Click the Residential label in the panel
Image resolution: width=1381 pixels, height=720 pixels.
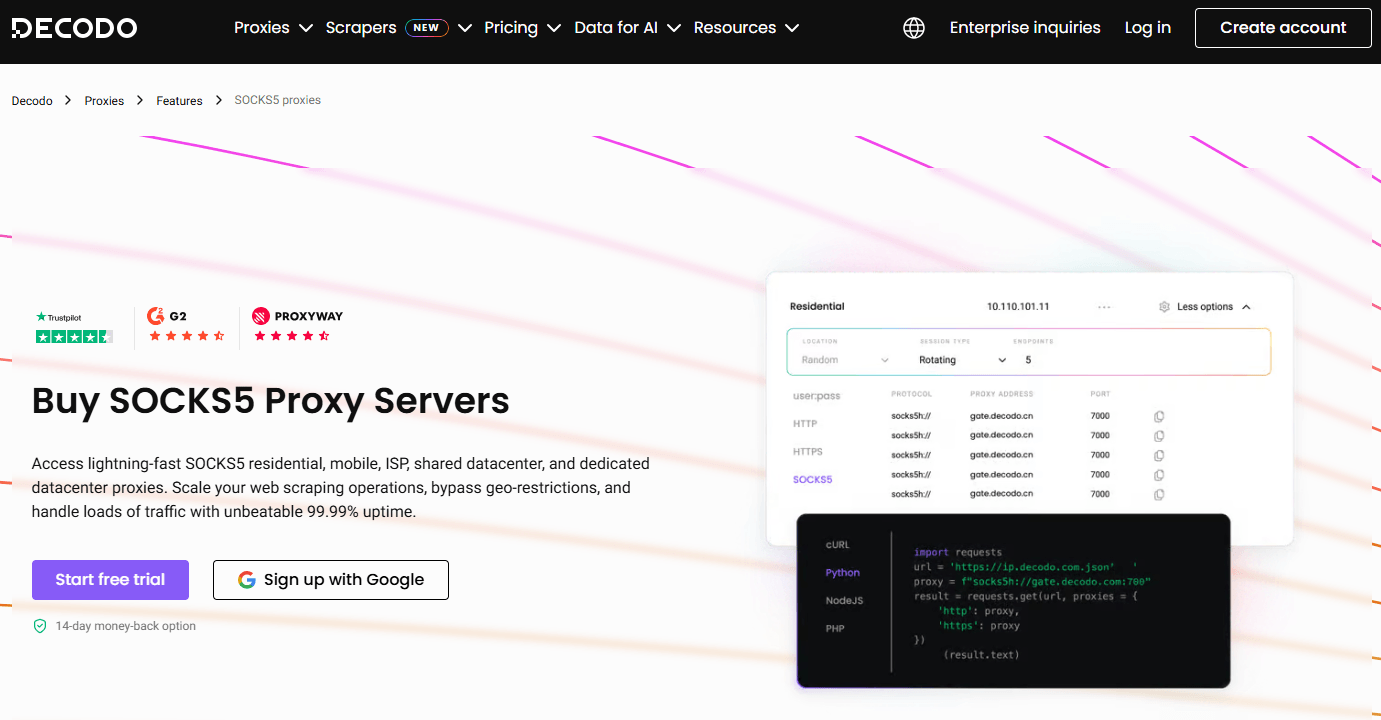pos(817,307)
